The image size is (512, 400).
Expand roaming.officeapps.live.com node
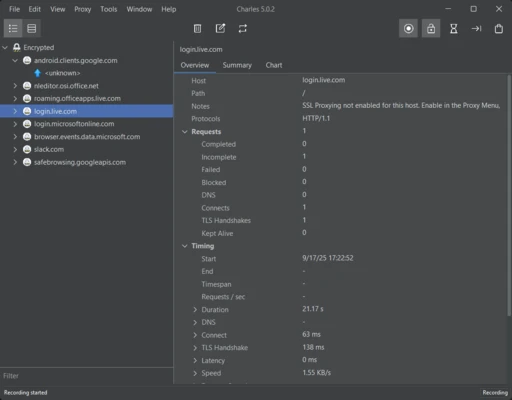click(x=15, y=98)
